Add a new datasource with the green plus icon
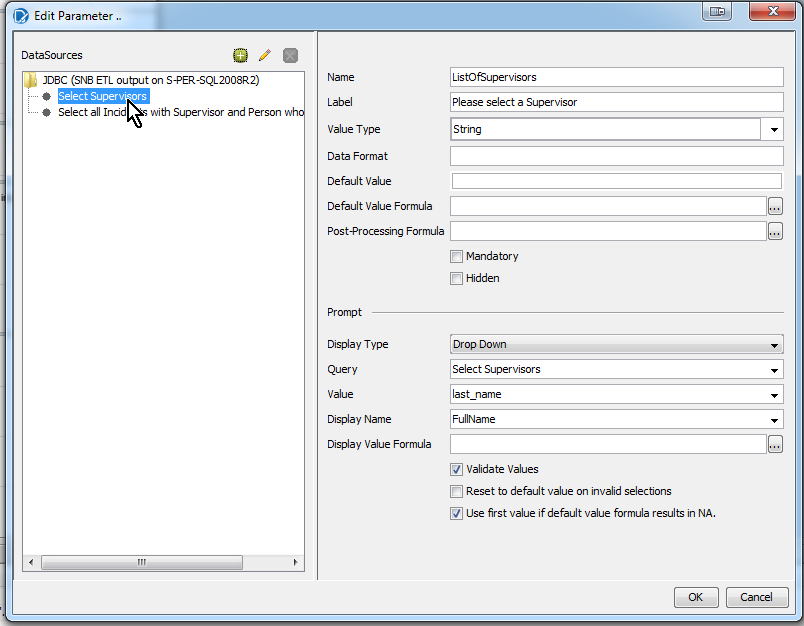The image size is (804, 626). [x=240, y=55]
